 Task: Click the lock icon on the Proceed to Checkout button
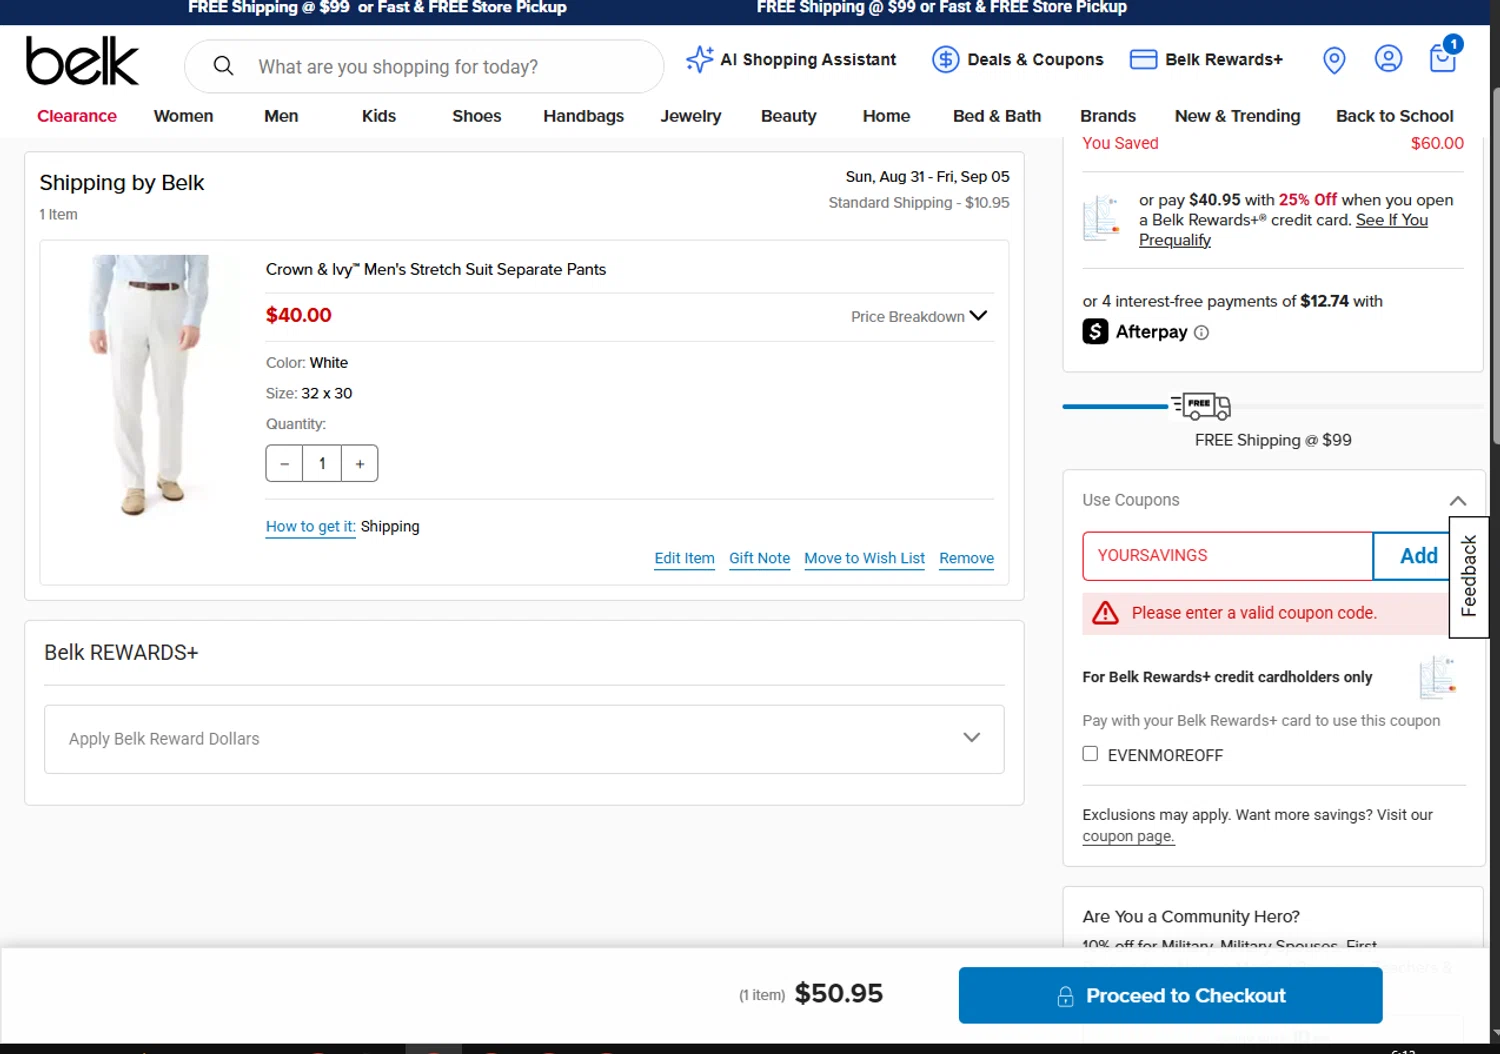[1065, 996]
